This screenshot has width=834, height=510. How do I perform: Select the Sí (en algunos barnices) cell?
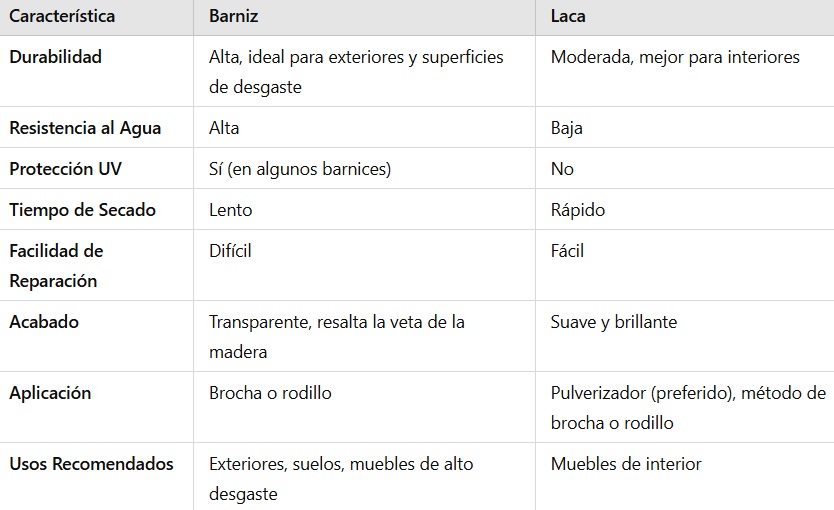tap(300, 169)
